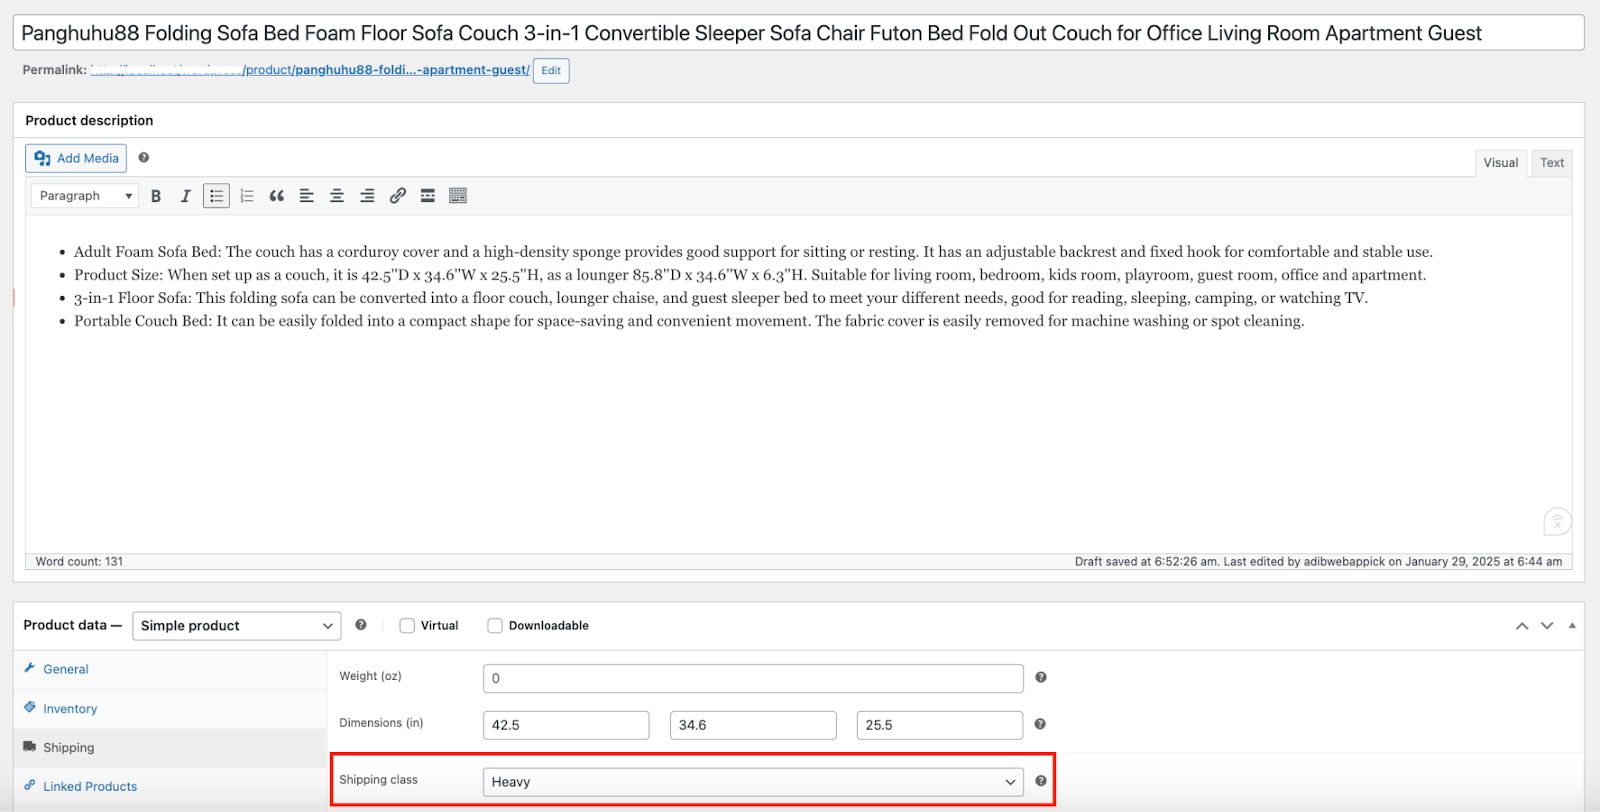
Task: Click the Bold formatting icon
Action: [x=156, y=196]
